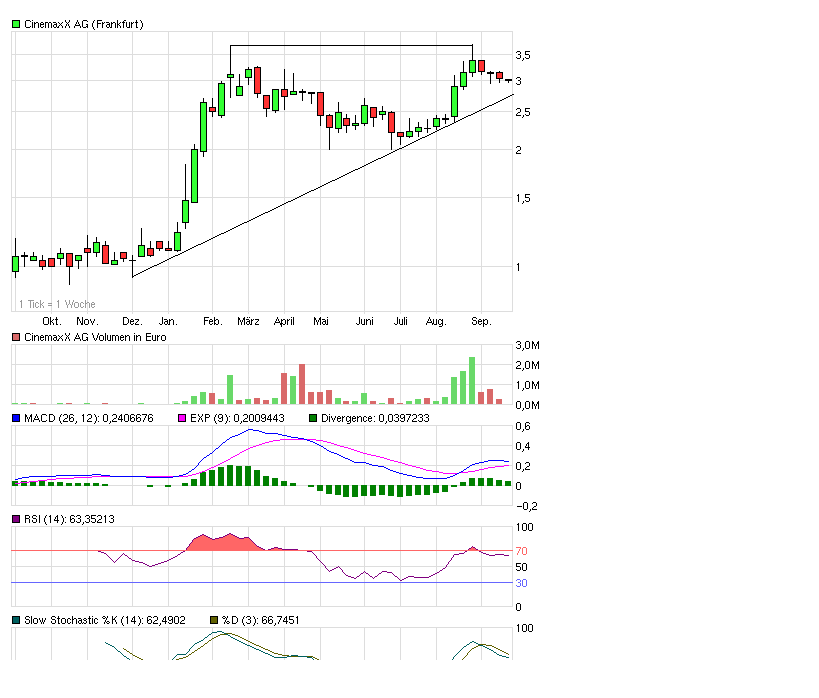
Task: Click the red Volumen in Euro legend square
Action: click(16, 338)
